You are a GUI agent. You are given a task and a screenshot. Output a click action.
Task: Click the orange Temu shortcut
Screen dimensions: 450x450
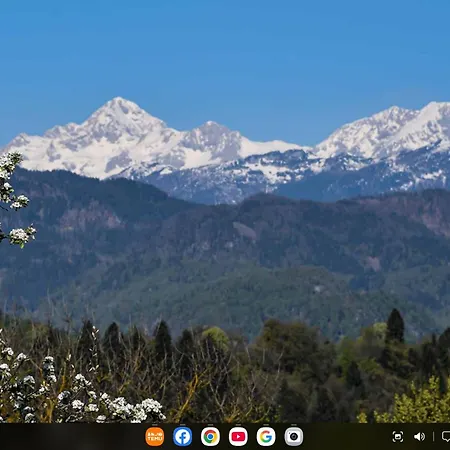click(155, 436)
